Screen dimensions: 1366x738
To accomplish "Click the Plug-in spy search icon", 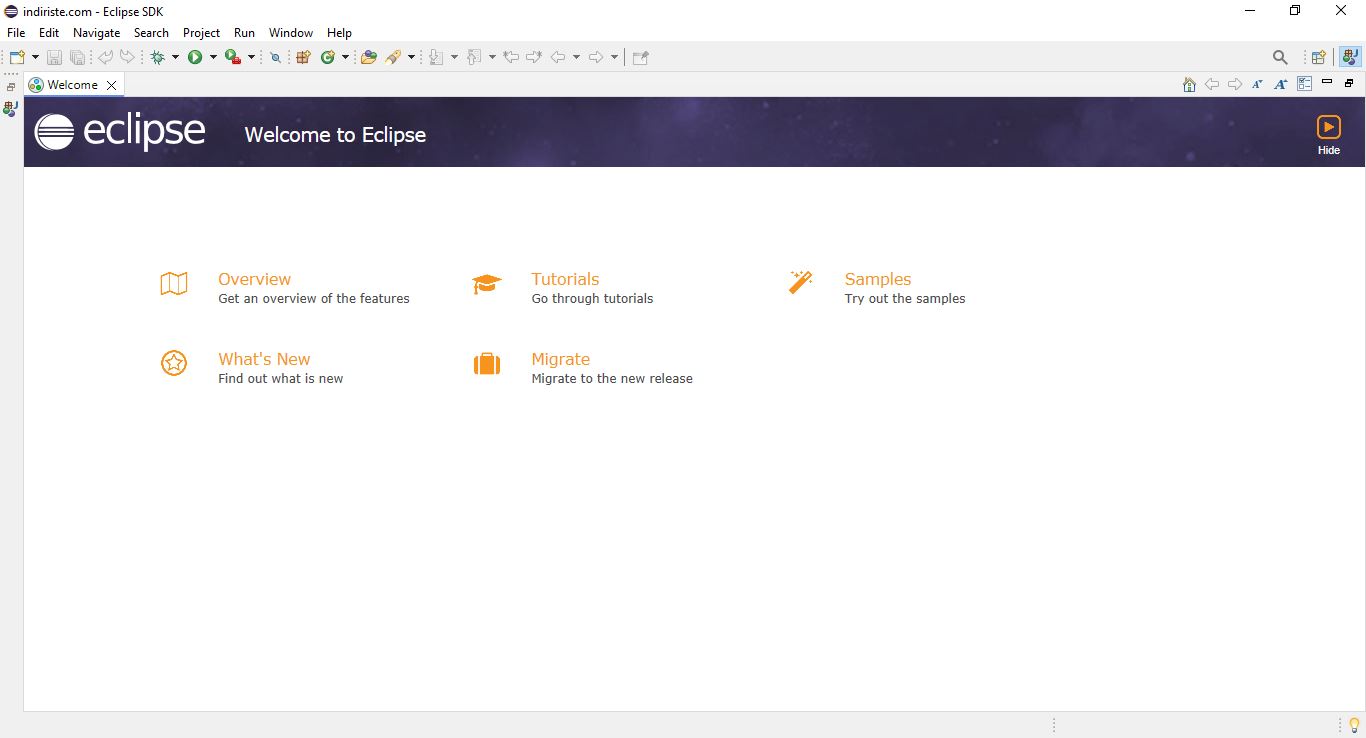I will pyautogui.click(x=276, y=58).
